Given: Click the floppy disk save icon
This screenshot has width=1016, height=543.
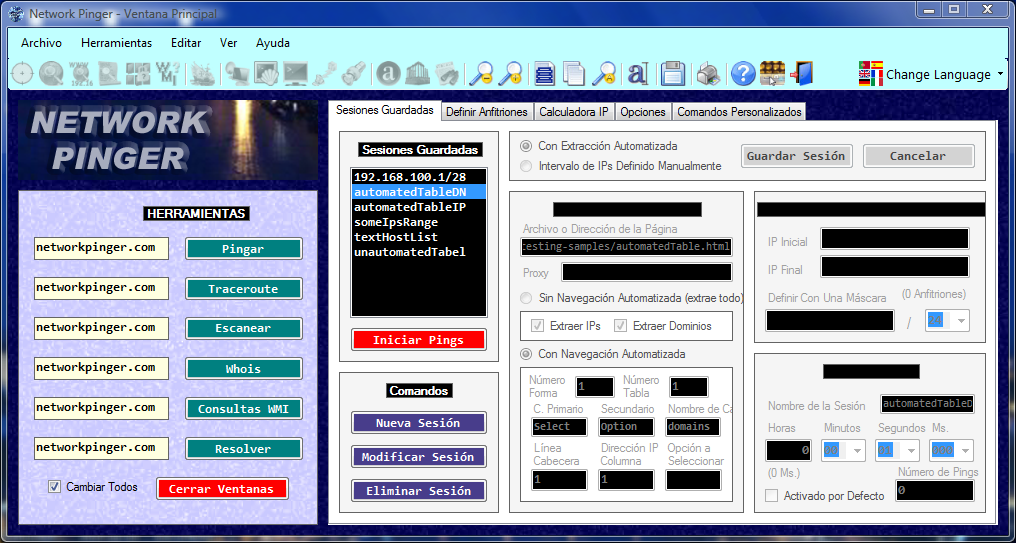Looking at the screenshot, I should [x=673, y=73].
